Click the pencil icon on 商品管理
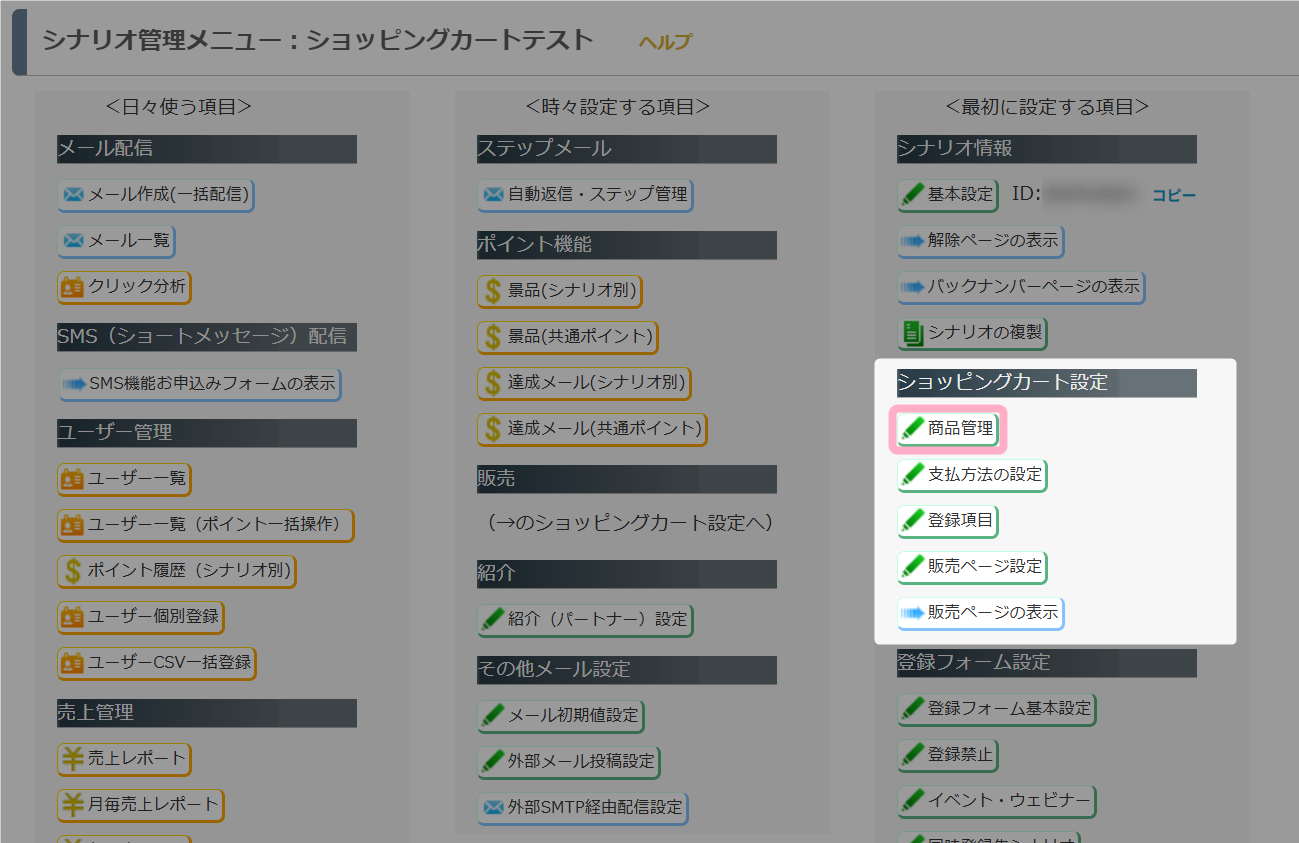 913,428
